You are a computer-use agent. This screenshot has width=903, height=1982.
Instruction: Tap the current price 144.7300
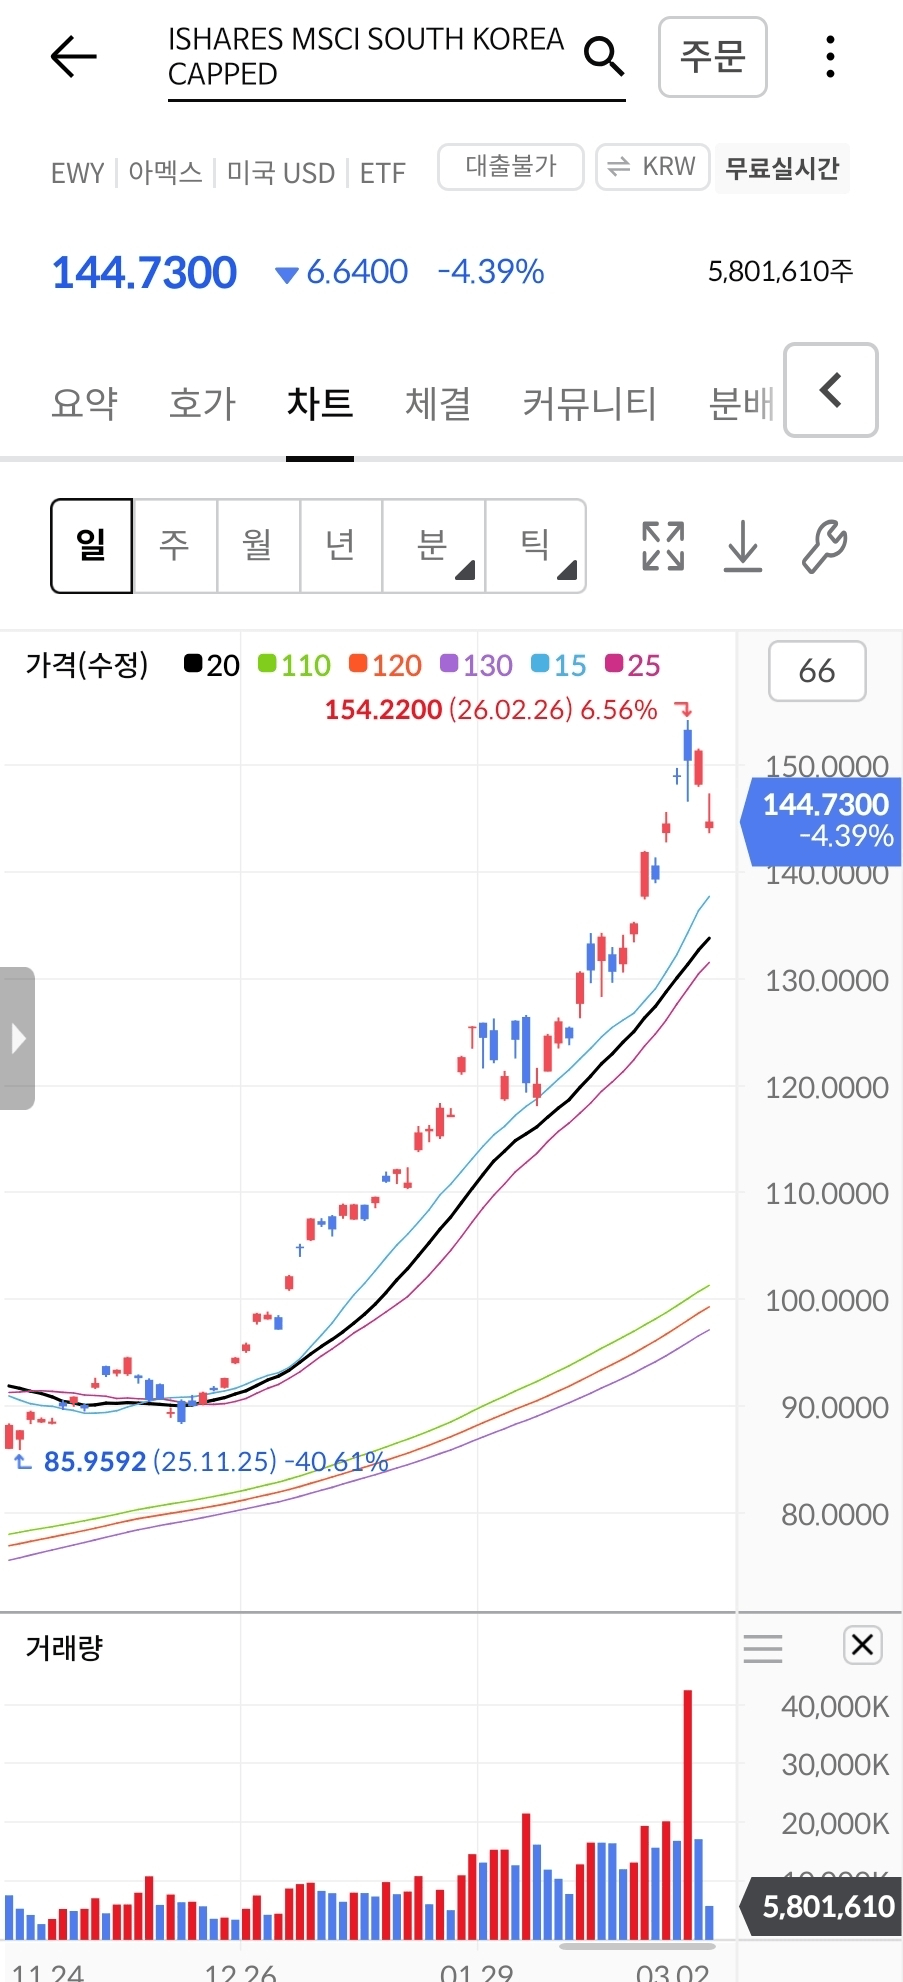point(144,272)
